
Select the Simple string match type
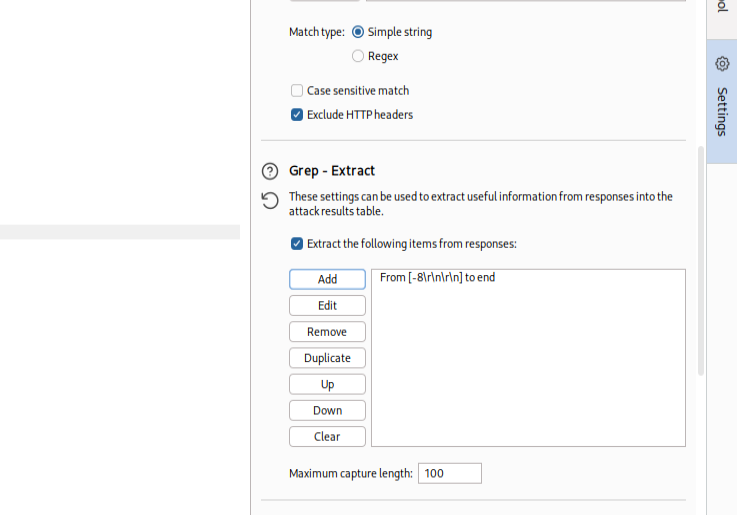point(358,32)
